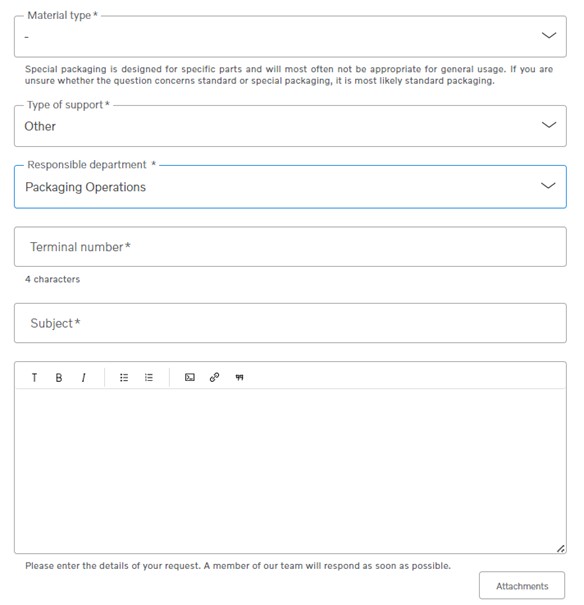Grab the text area resize handle
Image resolution: width=584 pixels, height=605 pixels.
tap(560, 548)
